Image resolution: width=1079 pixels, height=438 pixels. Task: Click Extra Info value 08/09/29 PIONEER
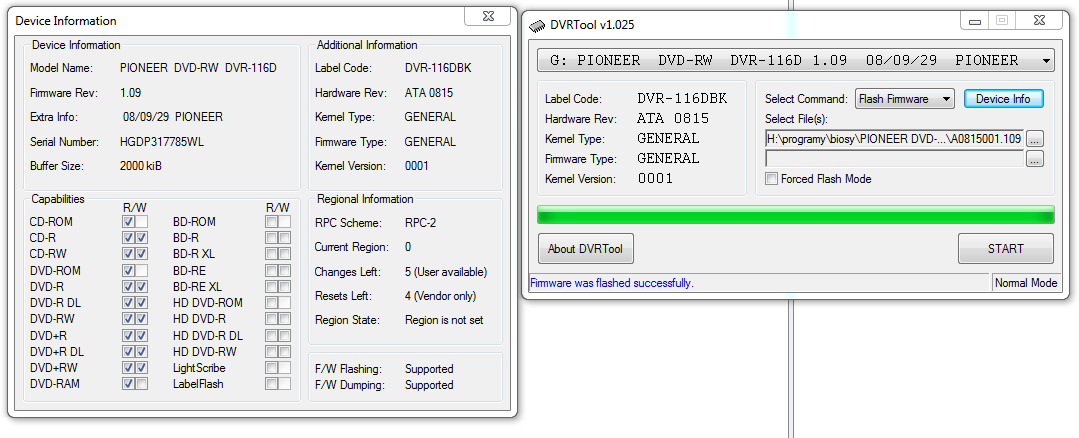[173, 117]
